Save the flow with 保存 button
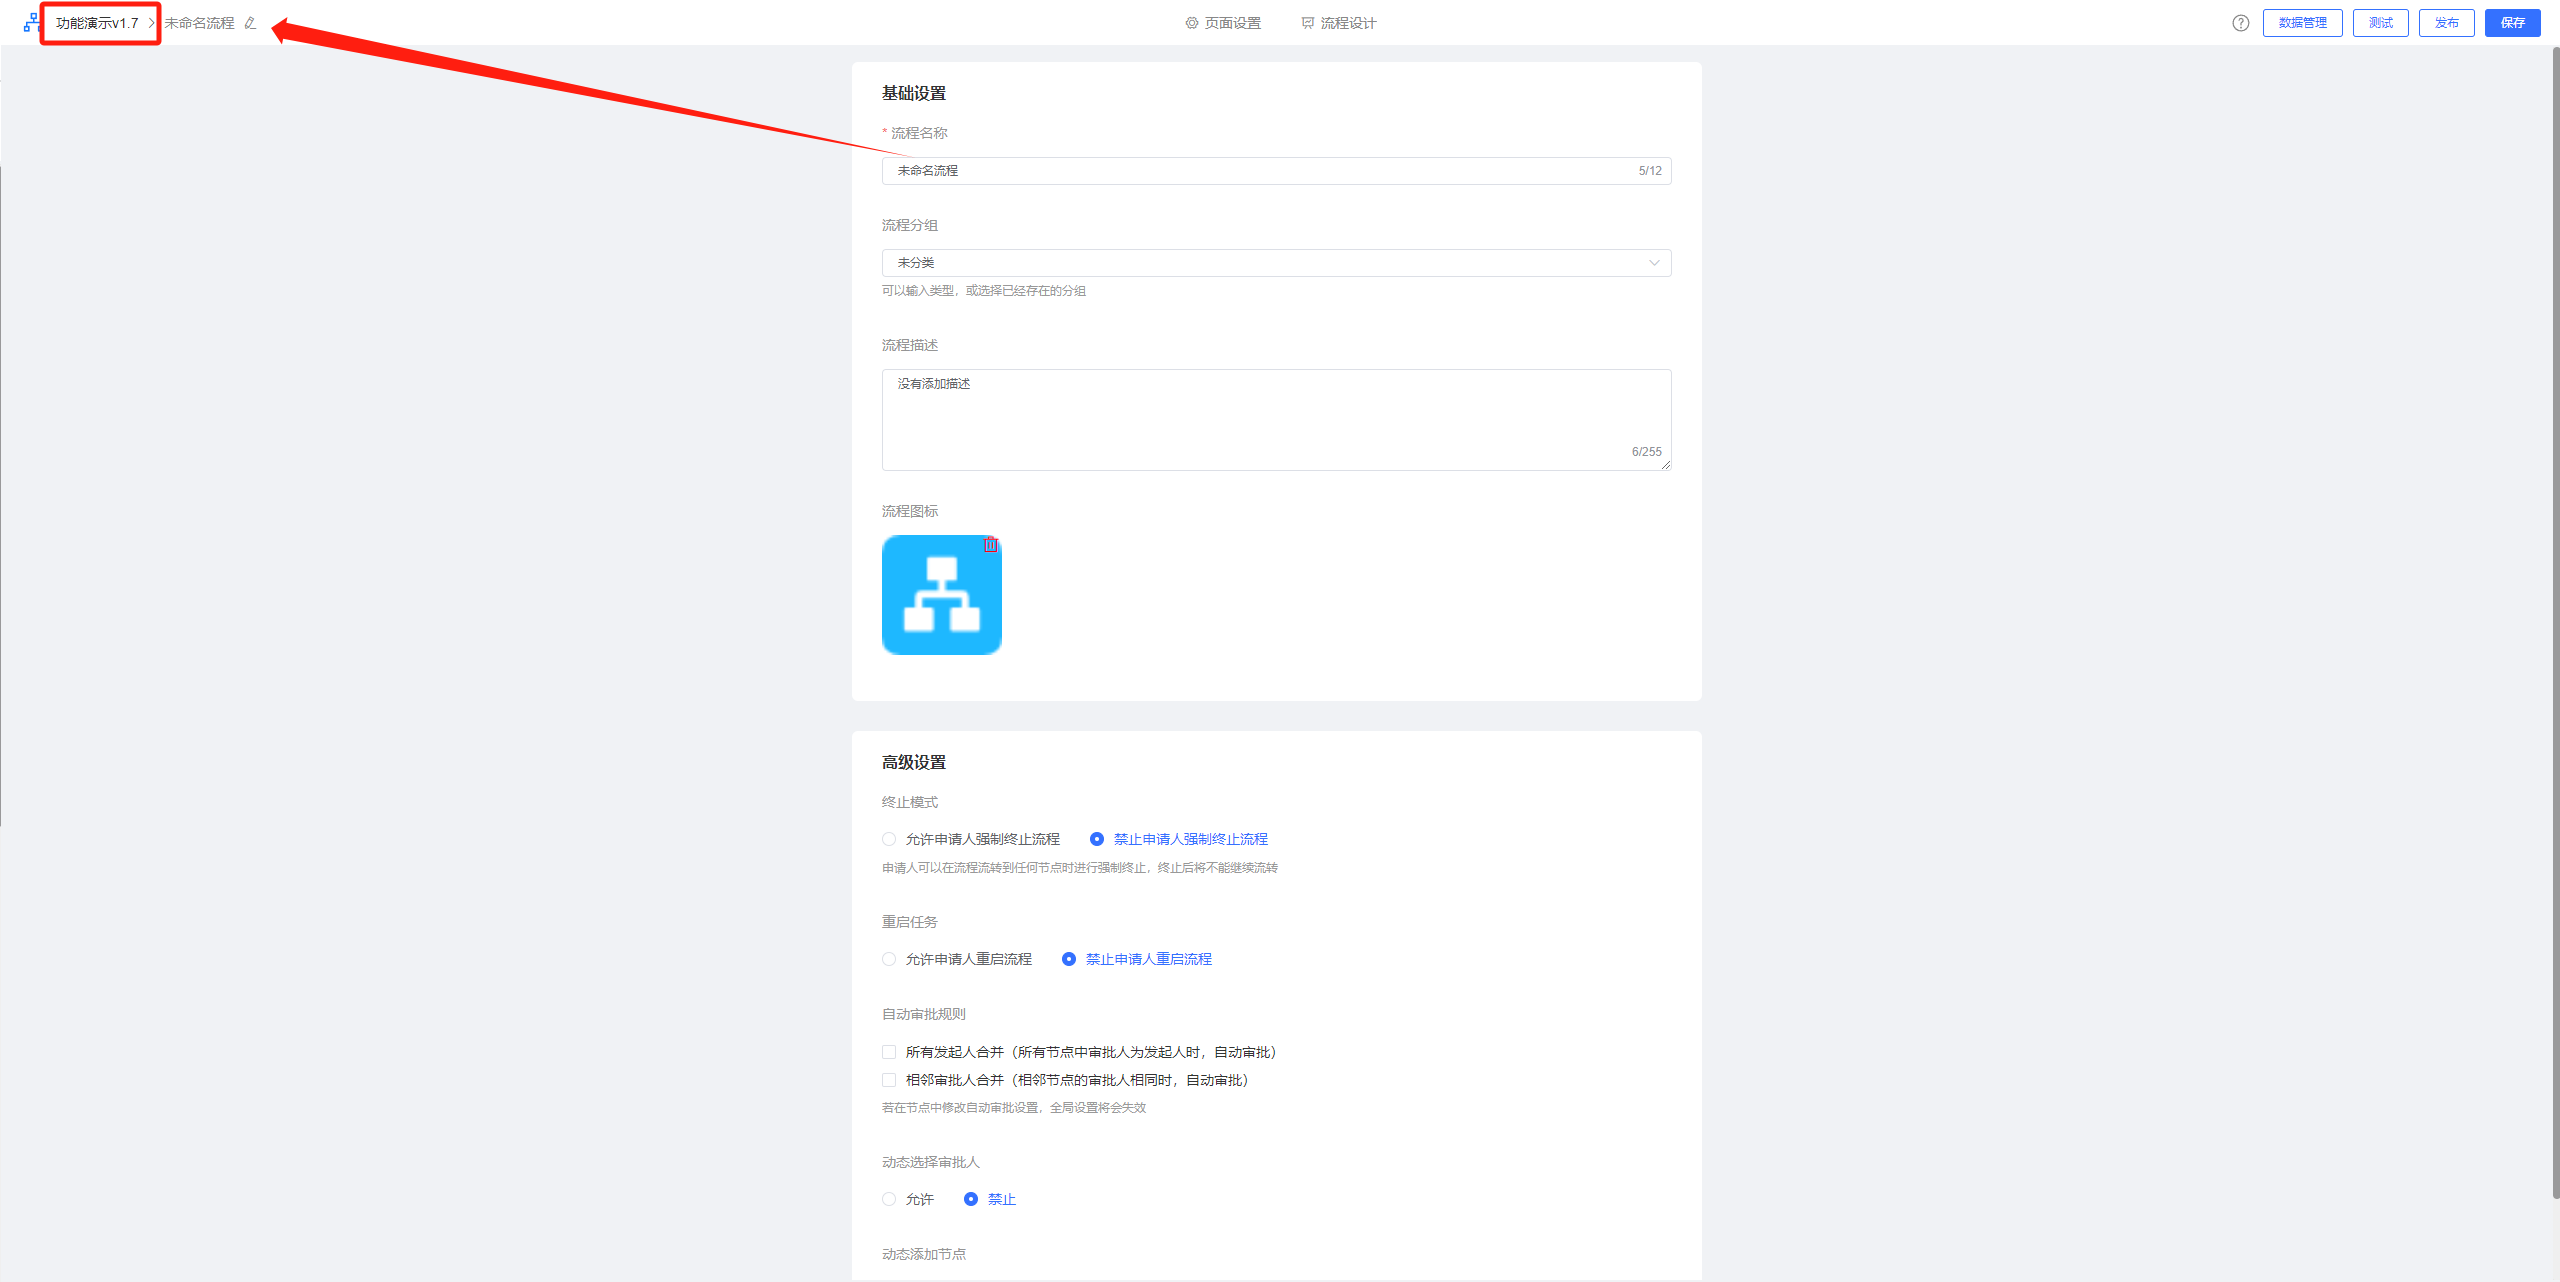2560x1282 pixels. [2512, 23]
